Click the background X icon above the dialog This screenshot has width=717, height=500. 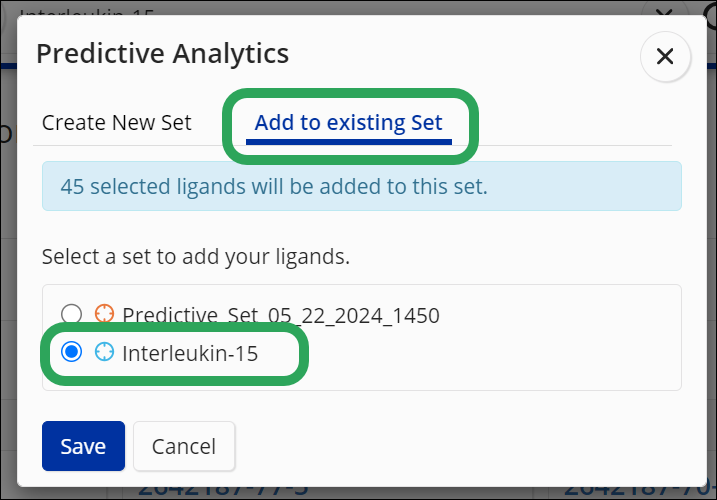click(662, 12)
